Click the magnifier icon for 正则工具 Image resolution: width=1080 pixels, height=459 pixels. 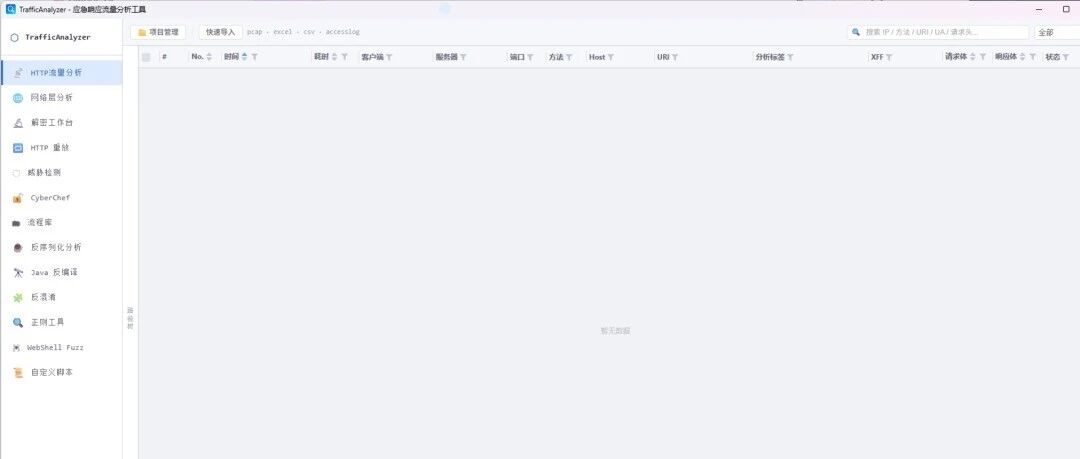pos(18,323)
